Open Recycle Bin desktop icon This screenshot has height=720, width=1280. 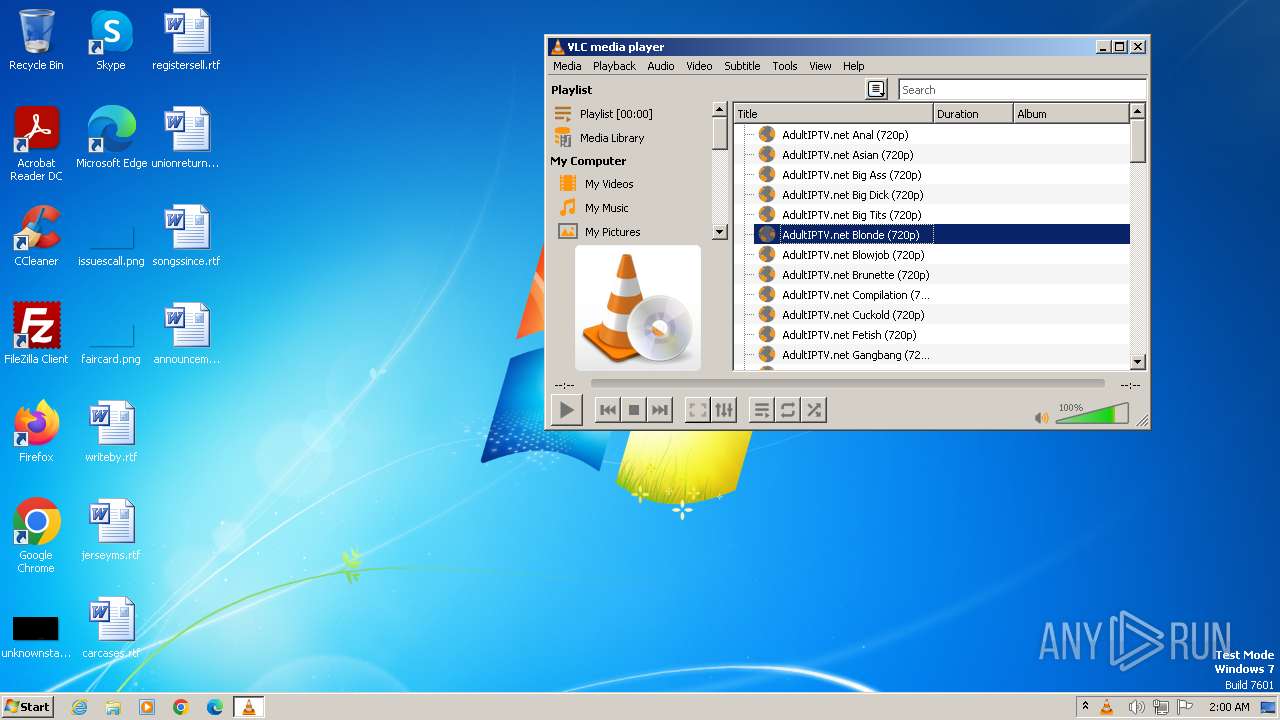coord(36,40)
